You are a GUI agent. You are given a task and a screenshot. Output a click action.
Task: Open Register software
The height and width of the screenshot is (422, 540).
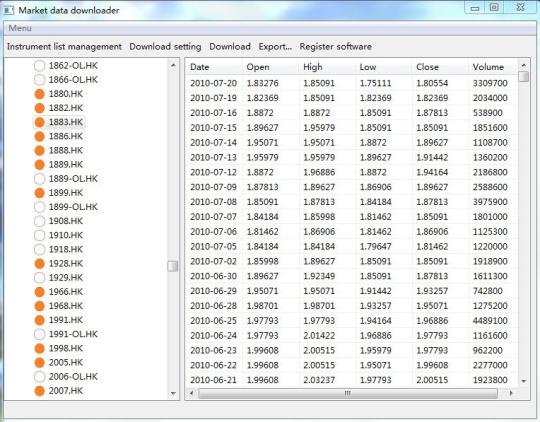coord(335,47)
